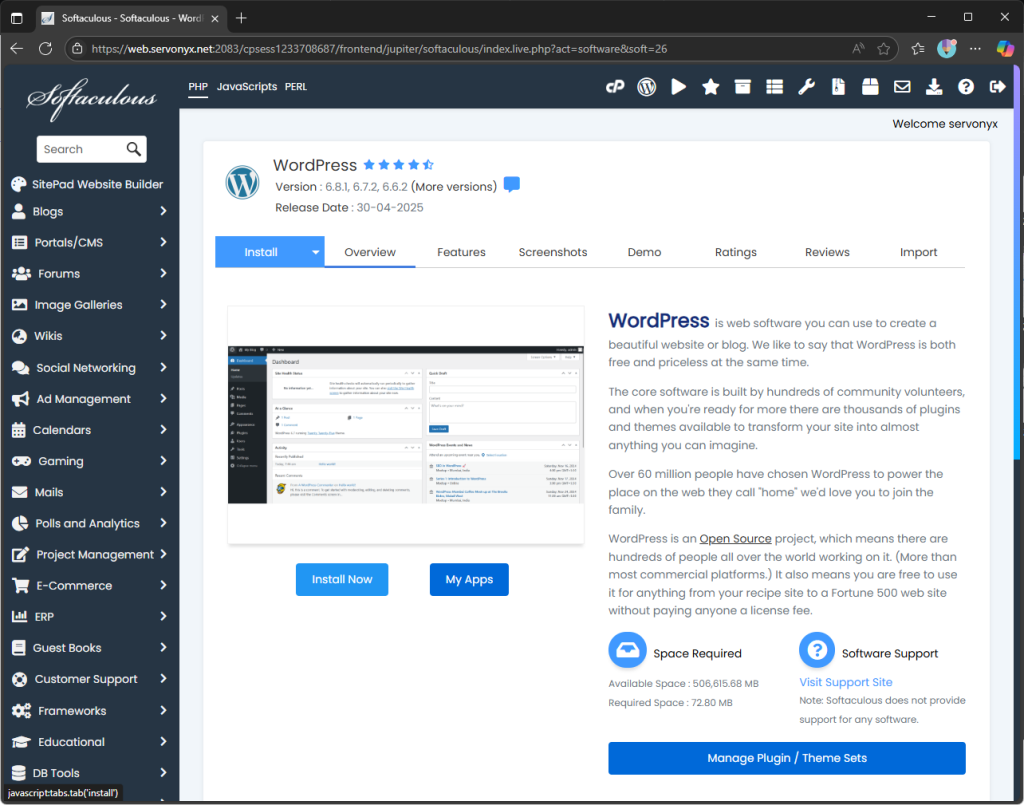Click the play-shaped demos icon
This screenshot has height=805, width=1024.
(x=679, y=87)
